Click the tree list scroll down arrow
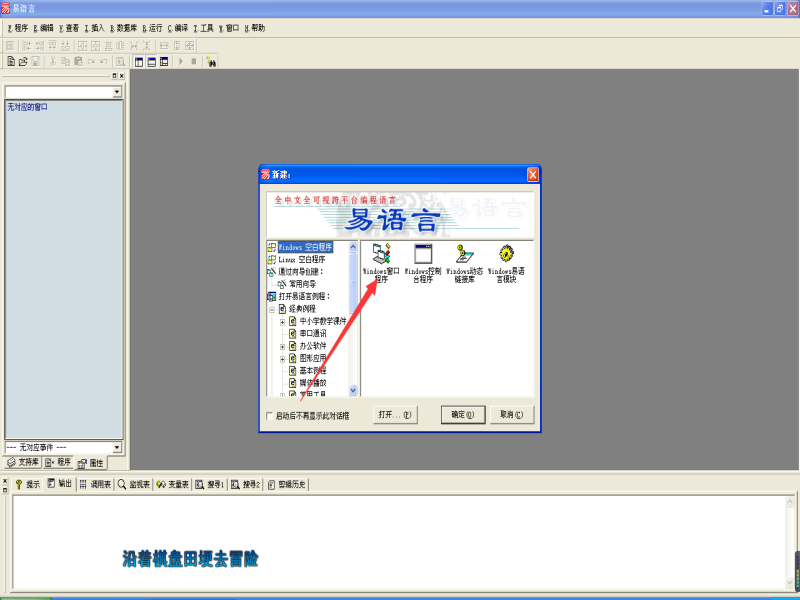The height and width of the screenshot is (600, 800). pos(353,390)
